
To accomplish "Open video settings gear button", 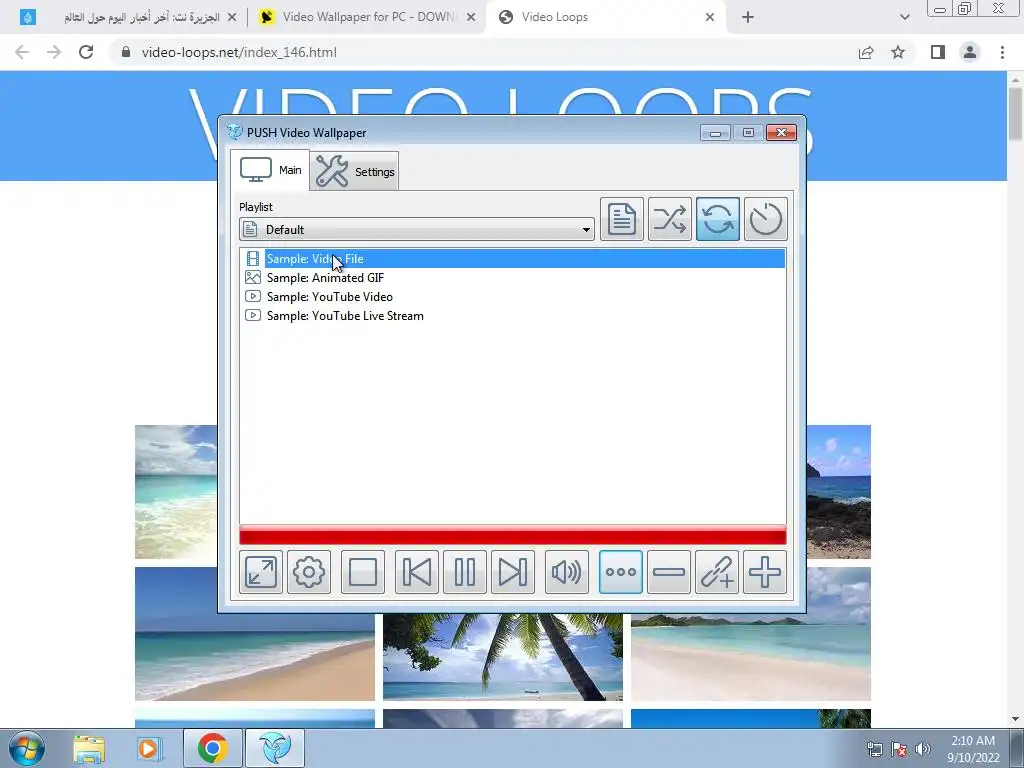I will pos(309,572).
